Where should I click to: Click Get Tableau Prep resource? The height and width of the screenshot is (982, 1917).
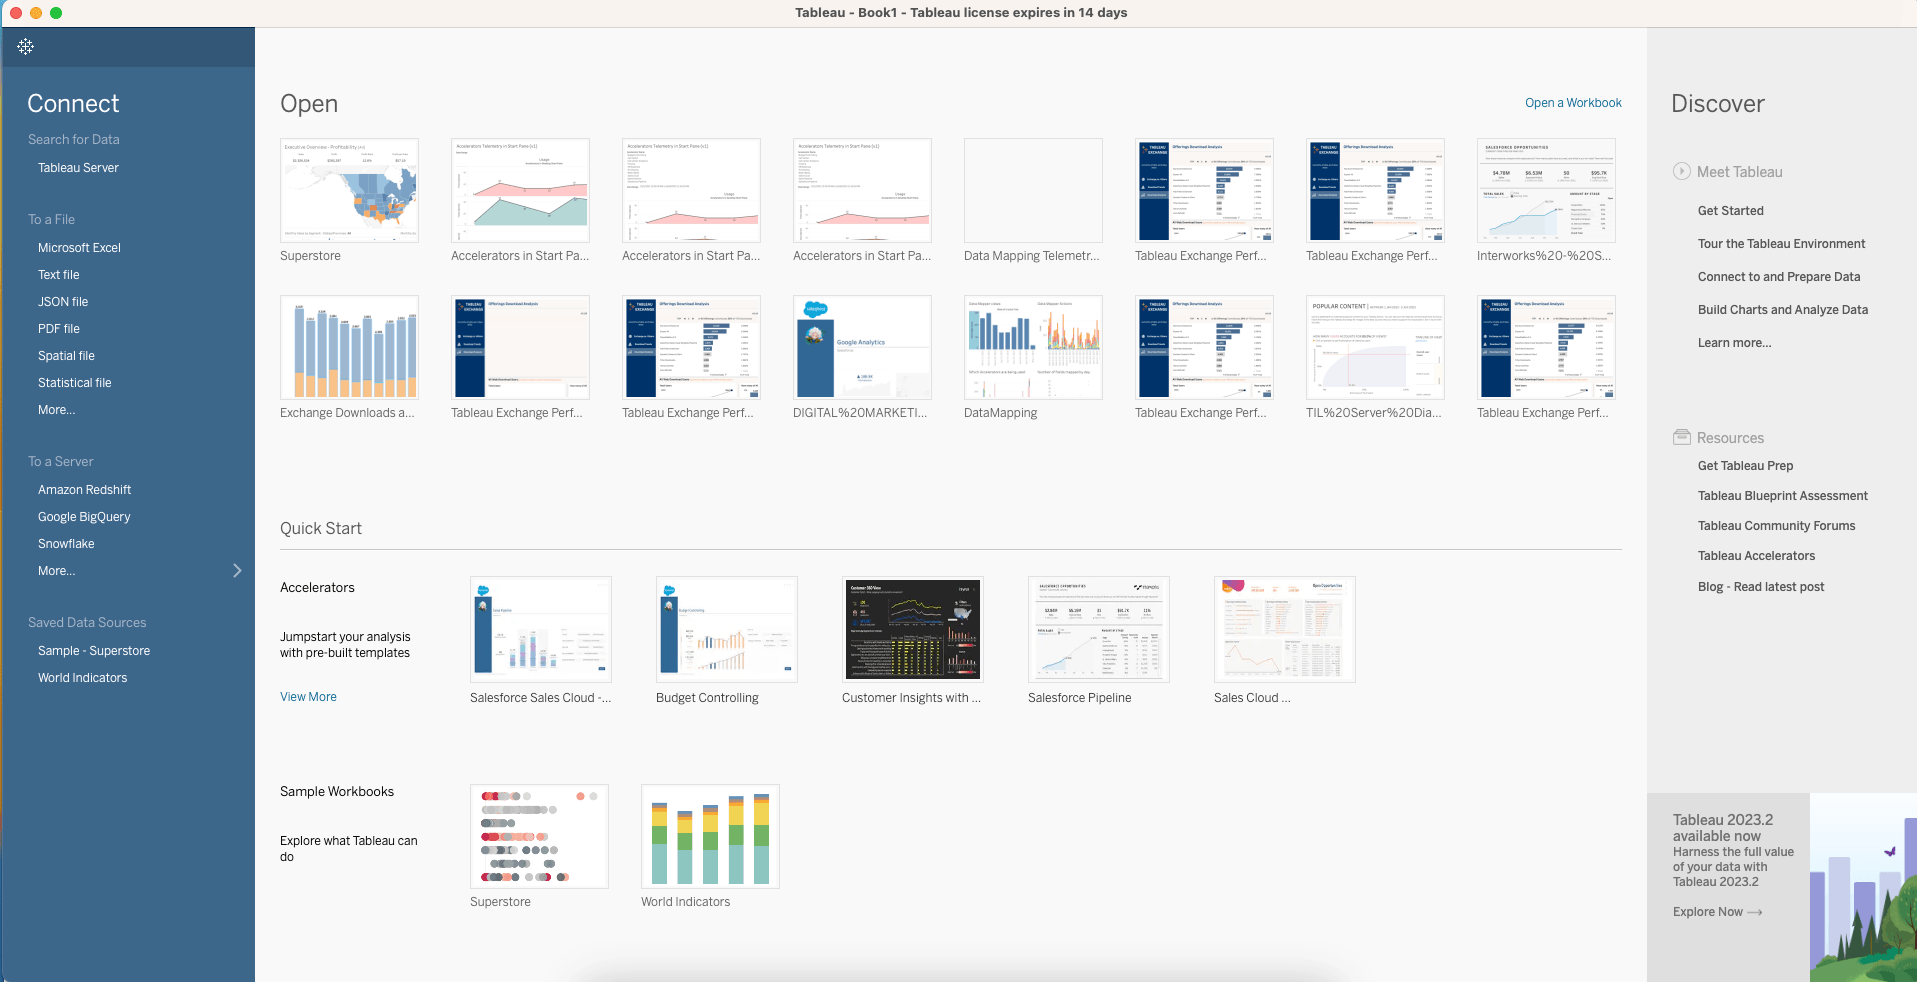[1745, 465]
